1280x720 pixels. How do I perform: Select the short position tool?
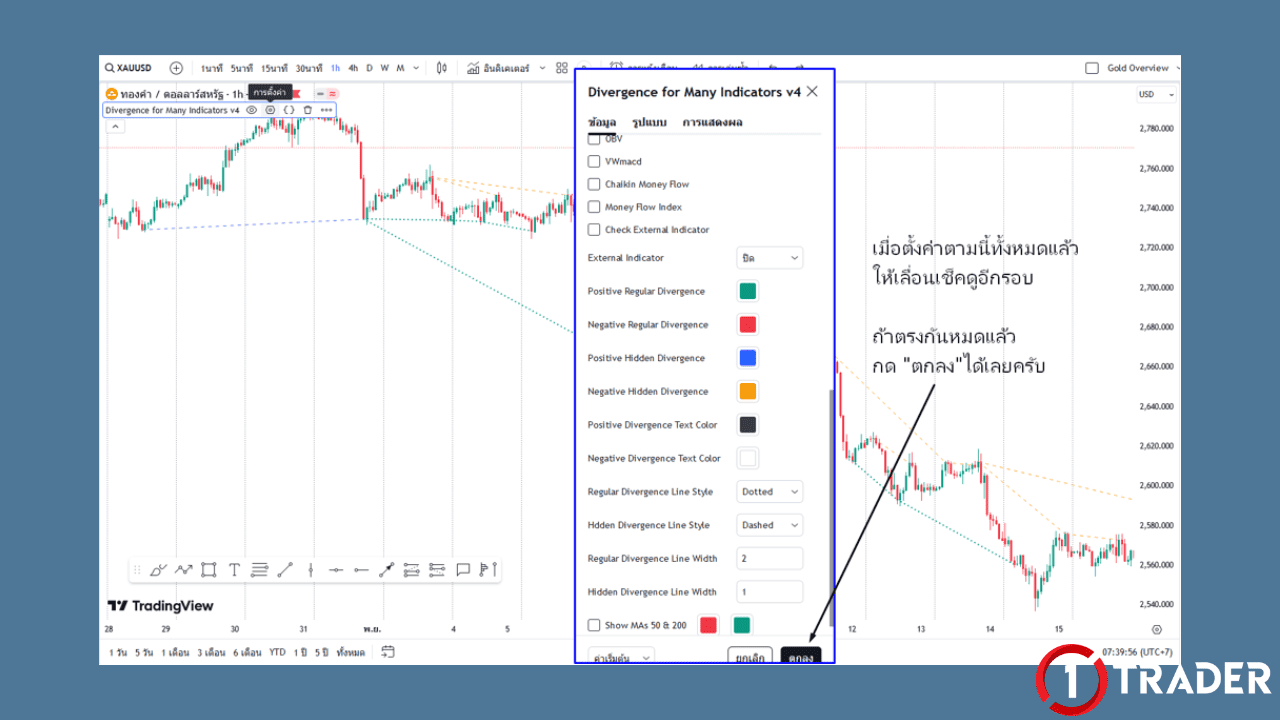point(437,570)
